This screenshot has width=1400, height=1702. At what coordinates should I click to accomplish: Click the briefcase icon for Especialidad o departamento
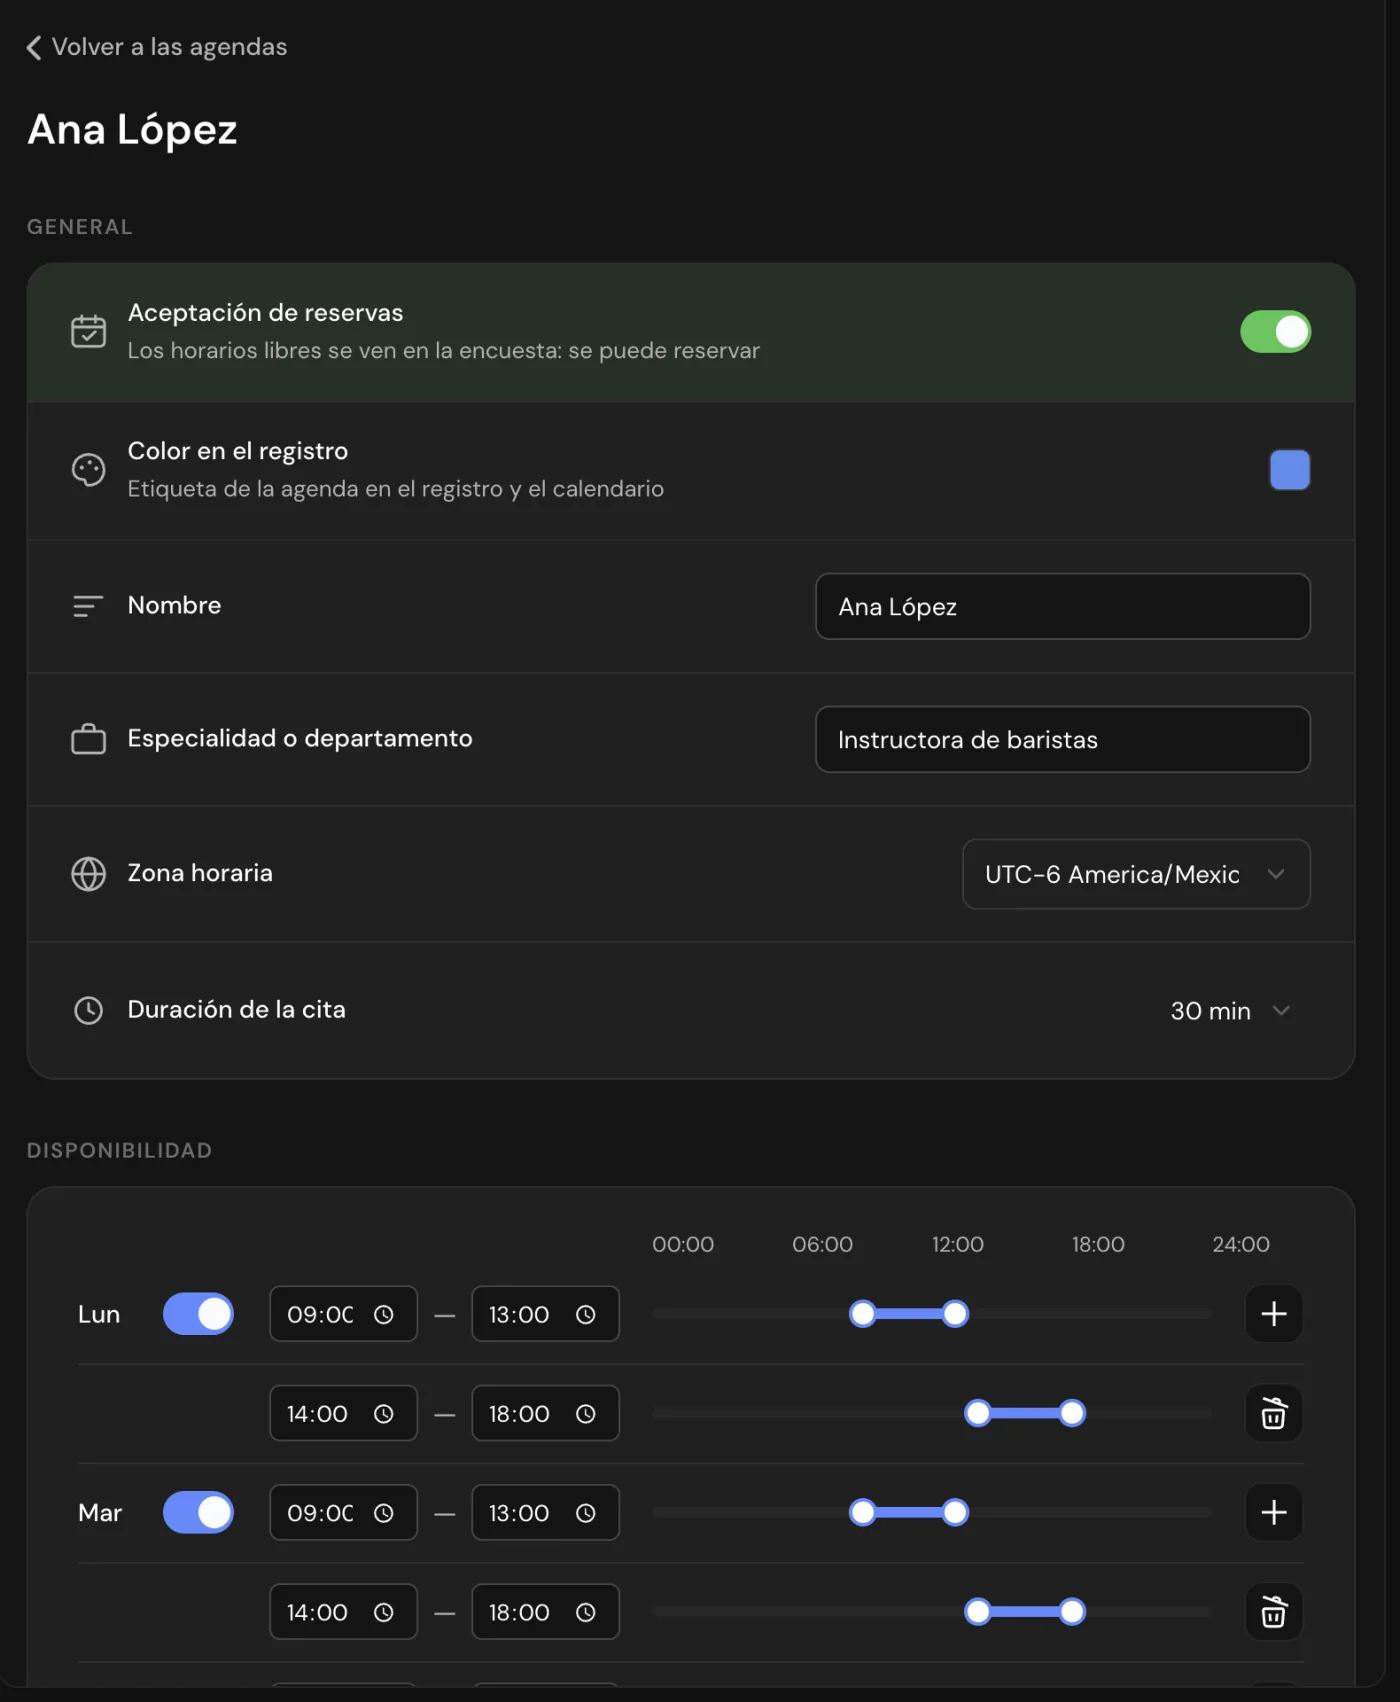(x=89, y=739)
